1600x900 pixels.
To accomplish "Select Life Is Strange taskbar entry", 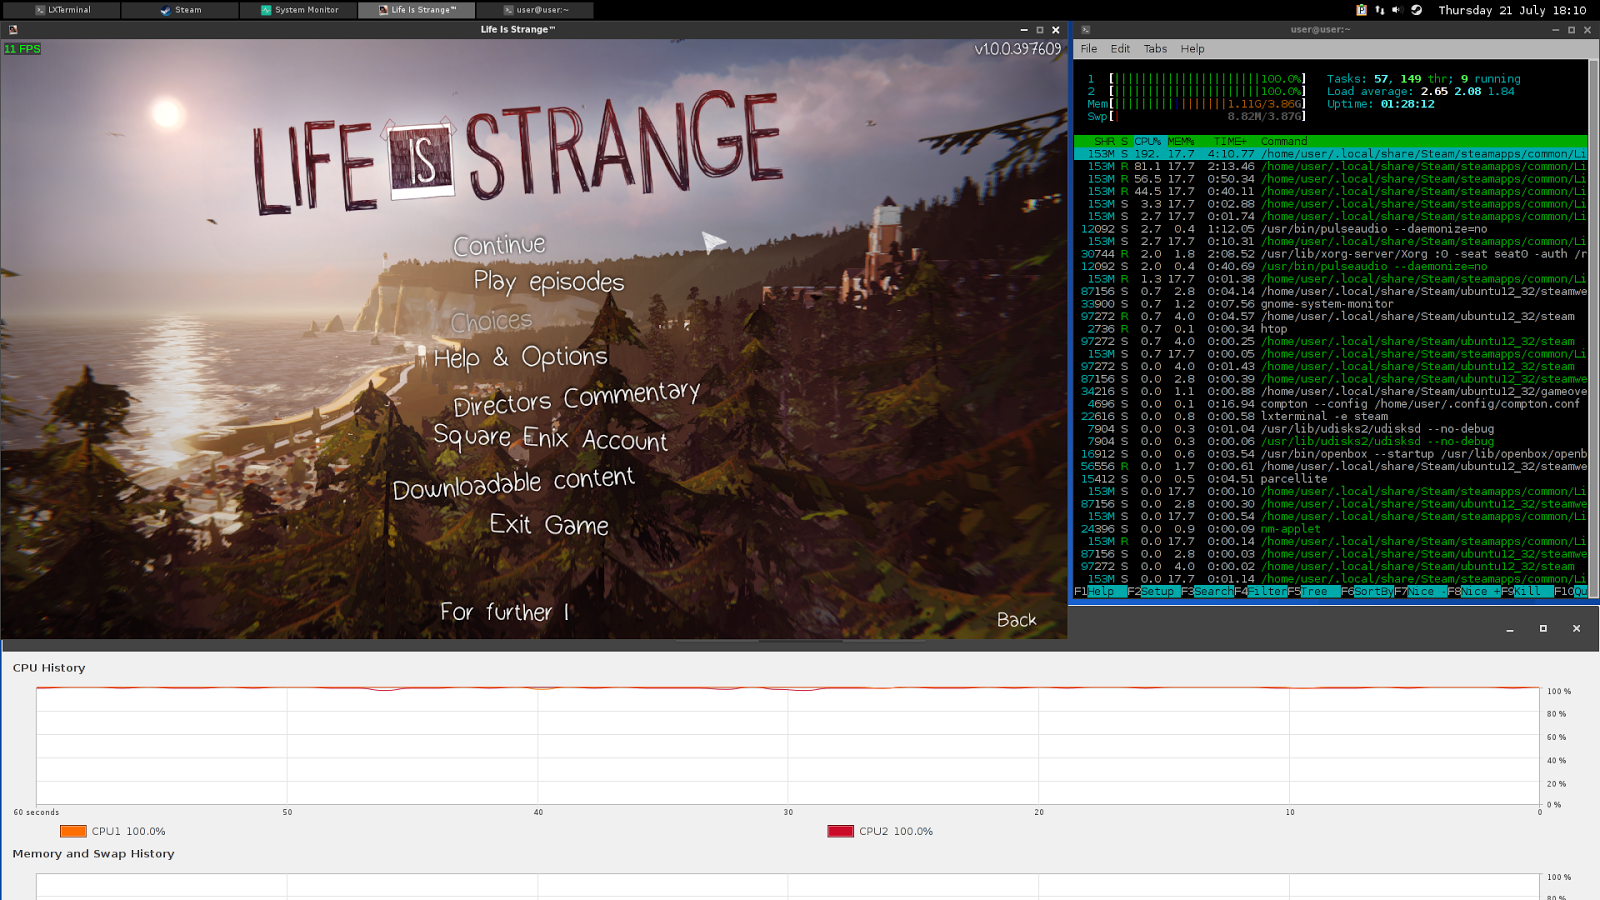I will pos(416,10).
